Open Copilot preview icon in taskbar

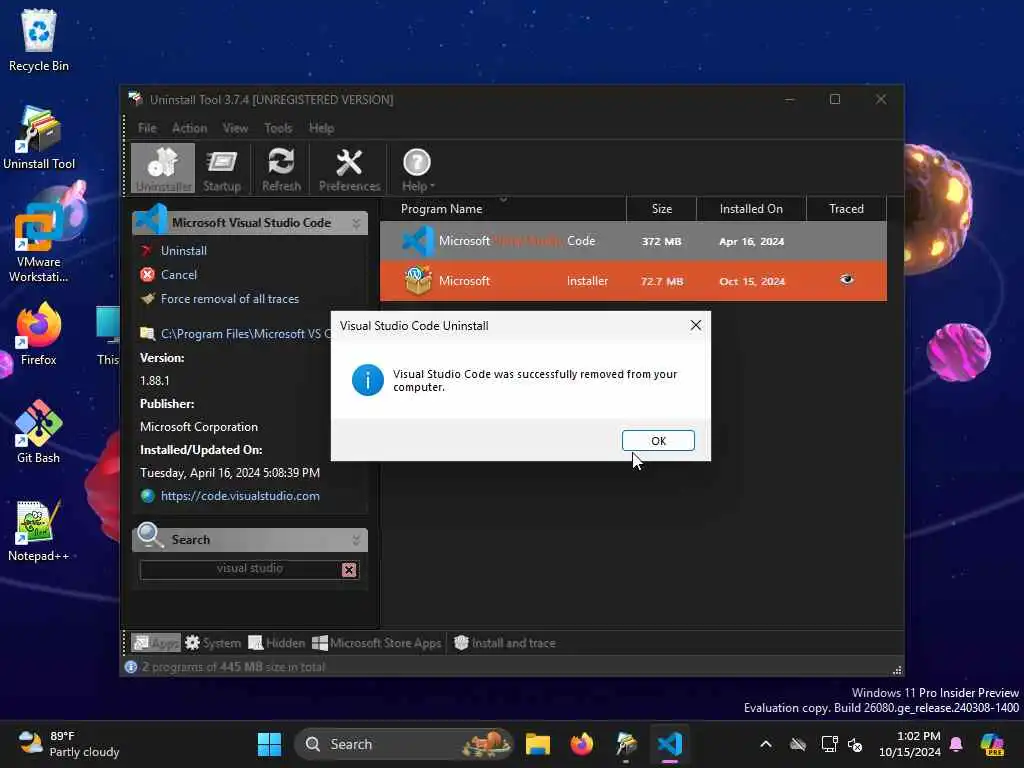tap(992, 744)
